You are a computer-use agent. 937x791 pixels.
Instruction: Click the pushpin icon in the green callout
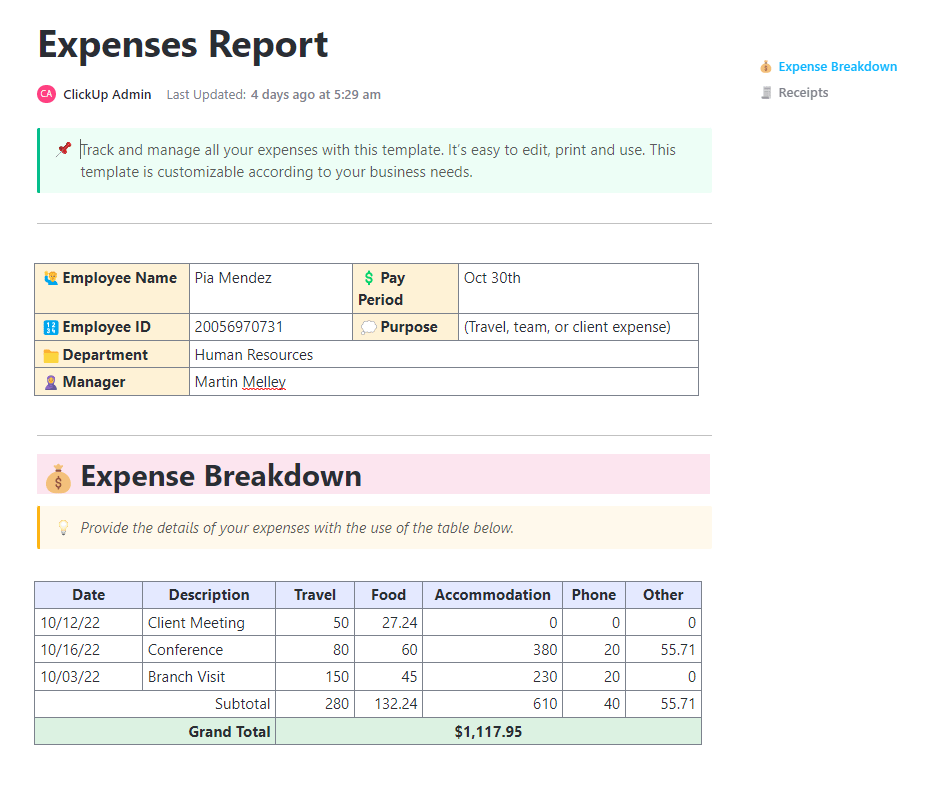pos(62,148)
